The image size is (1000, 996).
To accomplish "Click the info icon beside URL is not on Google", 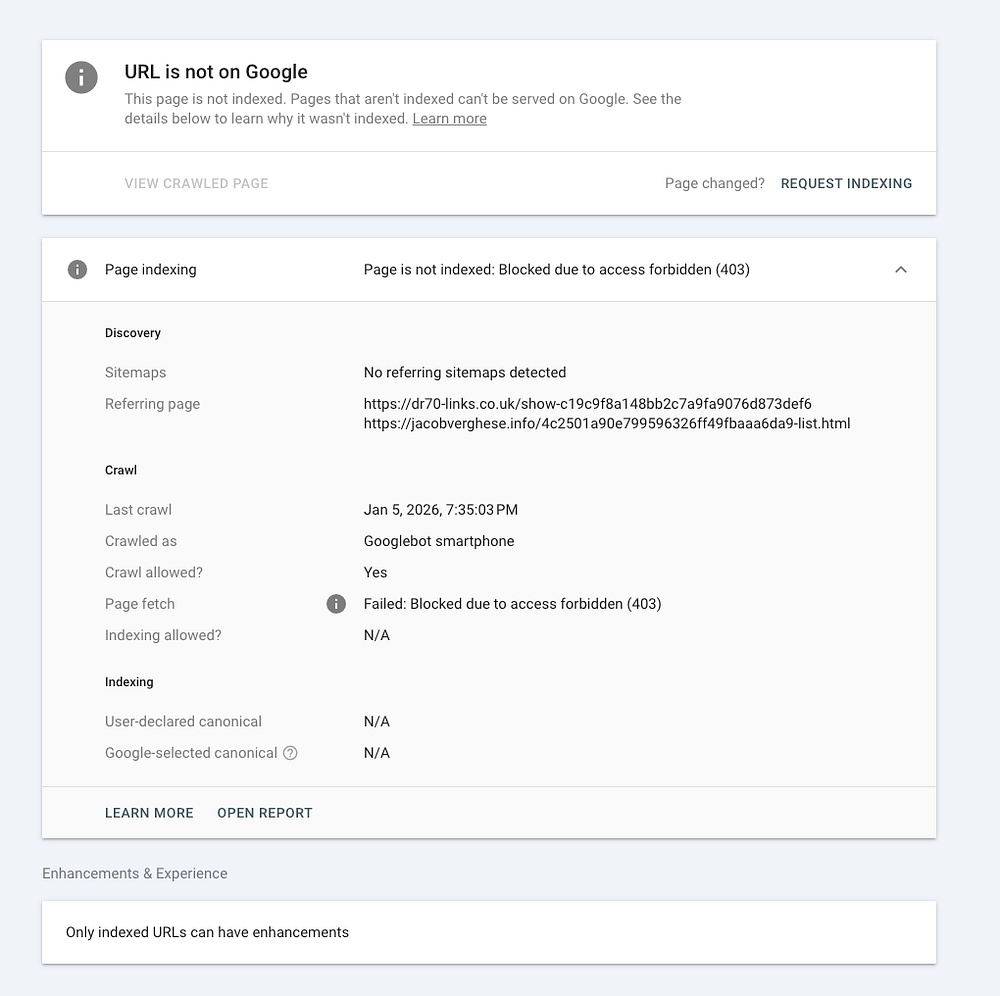I will (x=81, y=77).
